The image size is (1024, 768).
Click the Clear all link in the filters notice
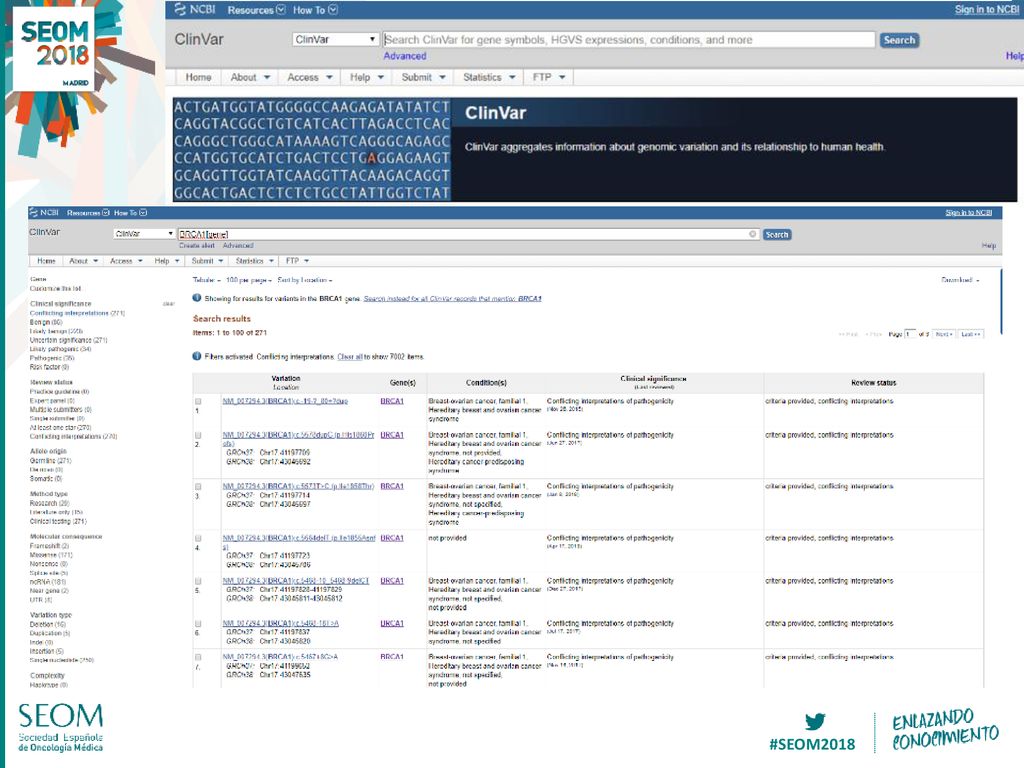click(351, 357)
